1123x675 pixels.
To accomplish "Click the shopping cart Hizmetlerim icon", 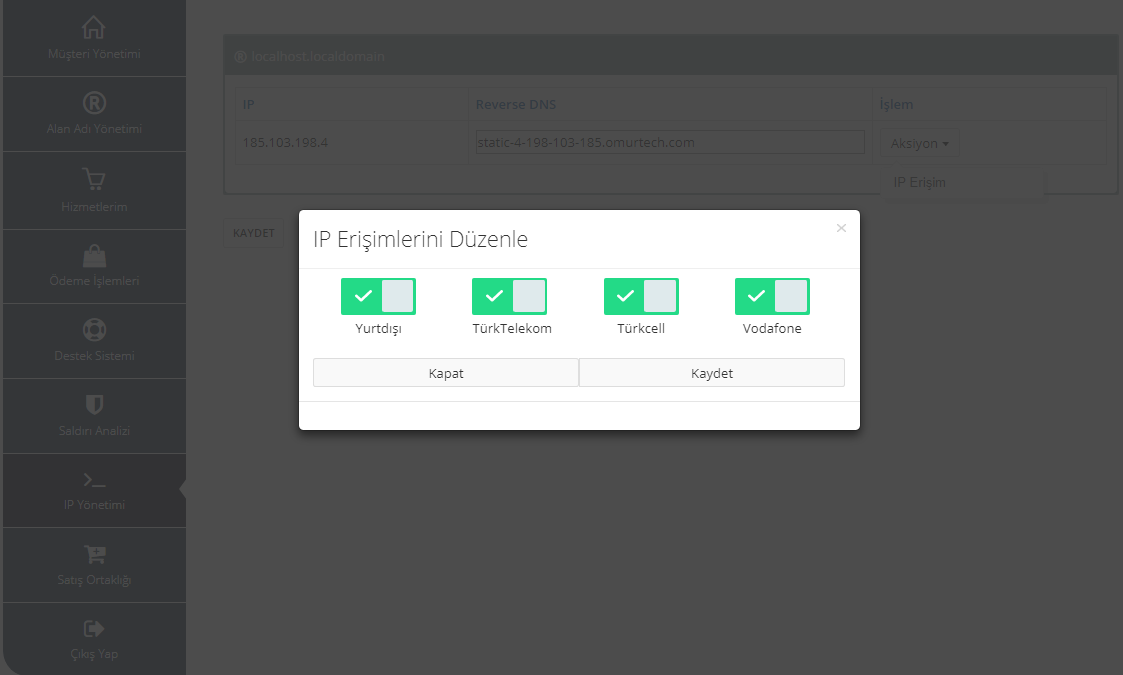I will pos(94,180).
